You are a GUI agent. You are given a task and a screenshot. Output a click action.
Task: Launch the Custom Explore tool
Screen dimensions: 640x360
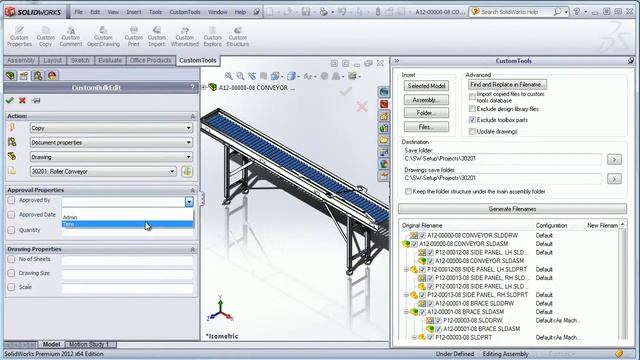pyautogui.click(x=212, y=36)
